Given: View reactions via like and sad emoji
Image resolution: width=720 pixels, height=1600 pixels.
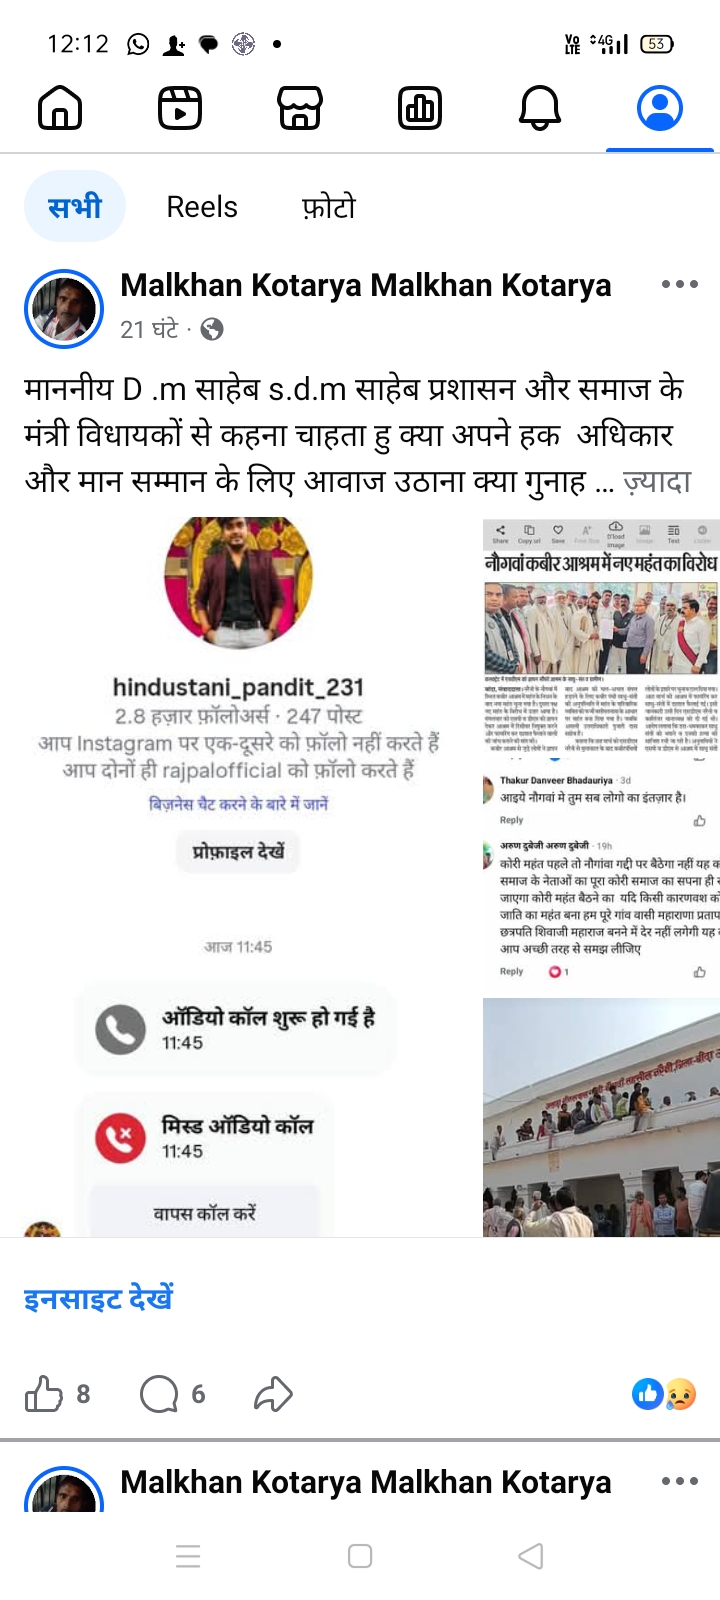Looking at the screenshot, I should (664, 1394).
